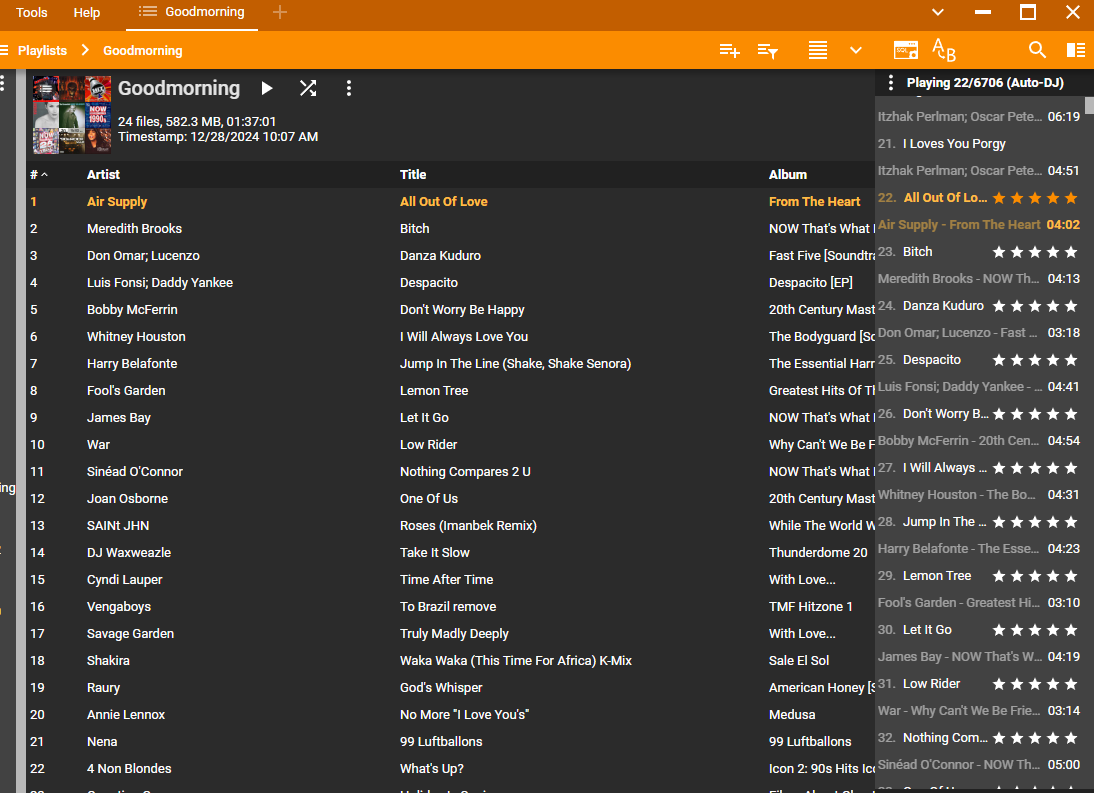Screen dimensions: 1094x793
Task: Add a new tab with the plus button
Action: (x=280, y=12)
